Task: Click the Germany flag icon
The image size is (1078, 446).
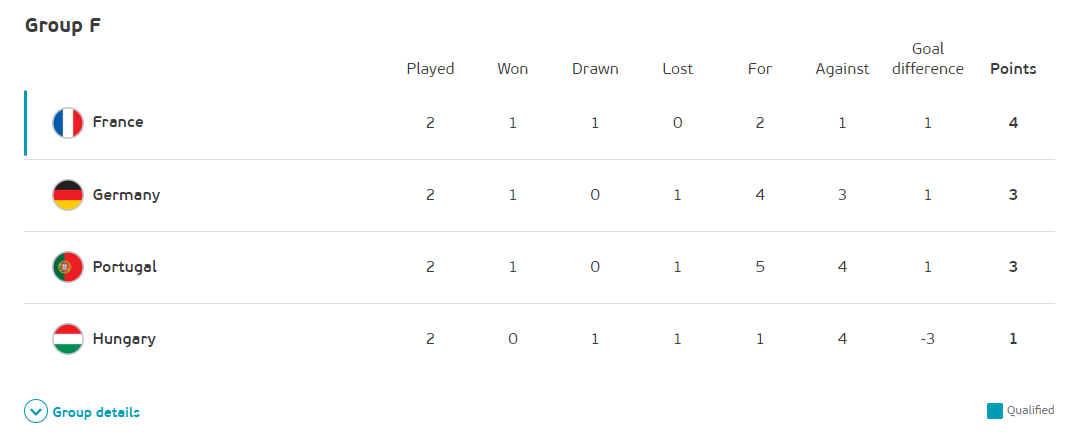Action: point(68,195)
